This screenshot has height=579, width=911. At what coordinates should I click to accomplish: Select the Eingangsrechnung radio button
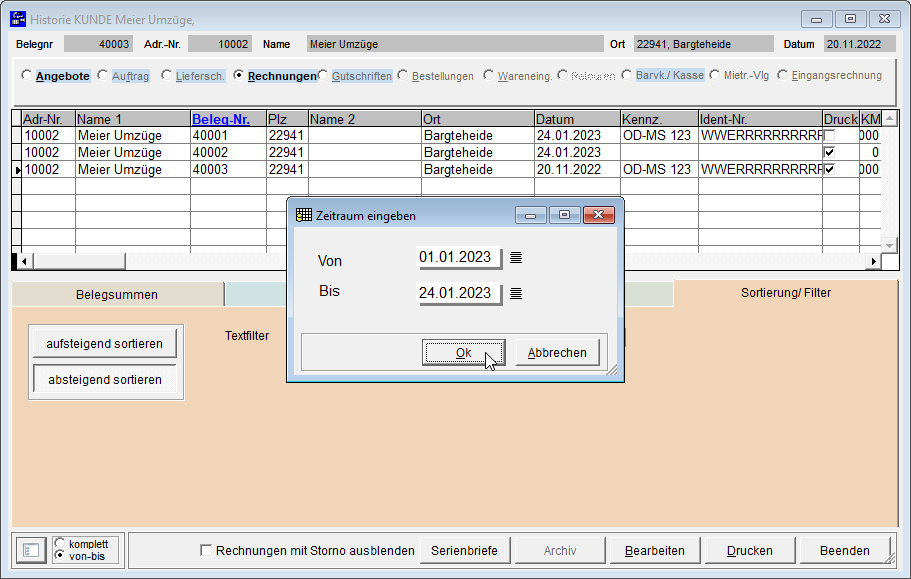[783, 75]
